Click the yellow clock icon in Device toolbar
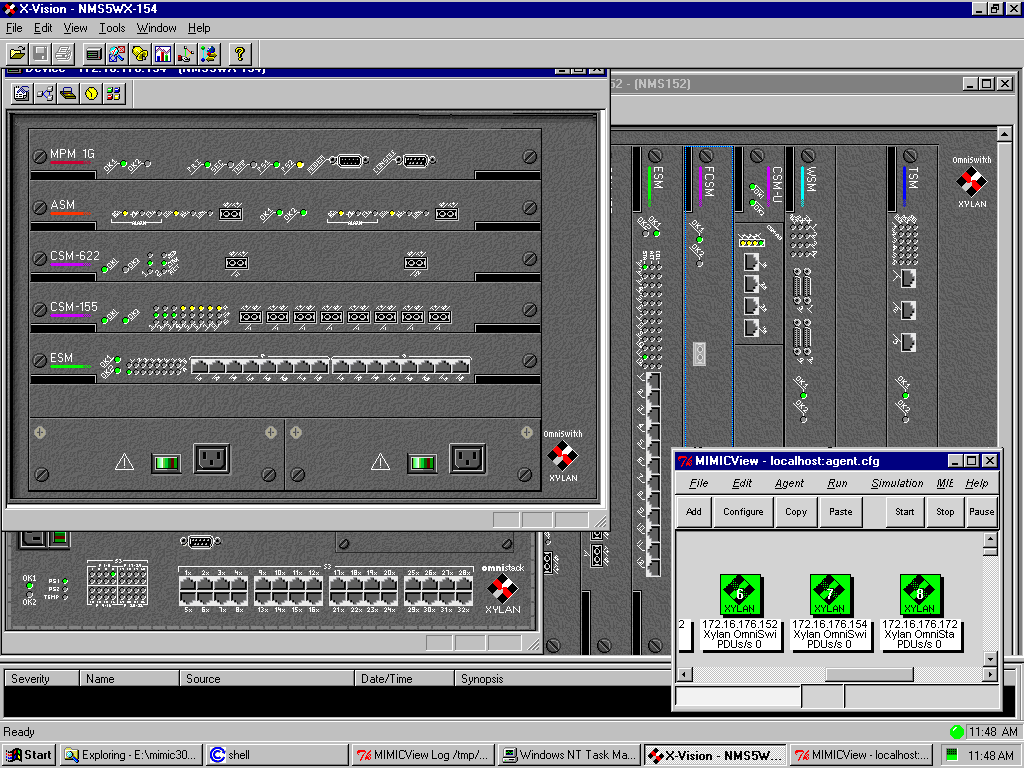 91,93
